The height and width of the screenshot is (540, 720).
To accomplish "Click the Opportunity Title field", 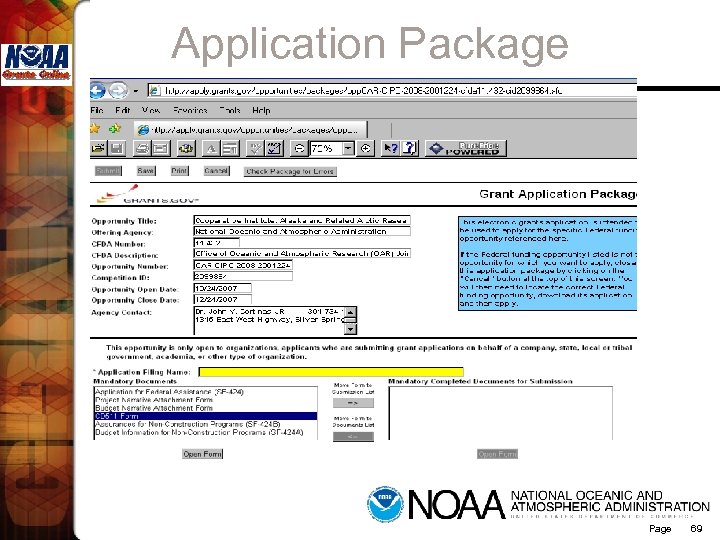I will point(302,220).
